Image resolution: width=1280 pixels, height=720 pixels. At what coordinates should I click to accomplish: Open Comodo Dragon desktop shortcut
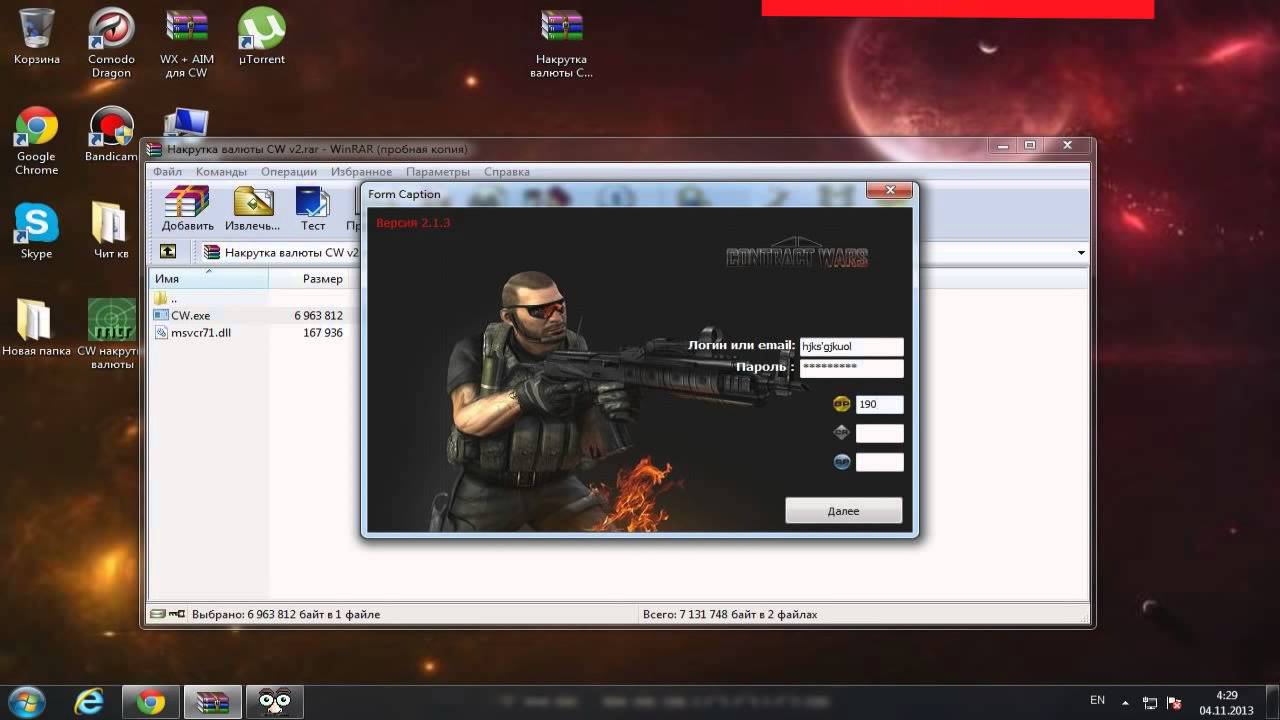coord(111,43)
